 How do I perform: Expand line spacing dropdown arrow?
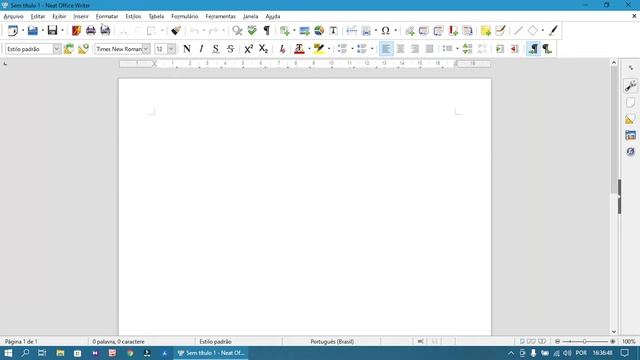pyautogui.click(x=457, y=49)
